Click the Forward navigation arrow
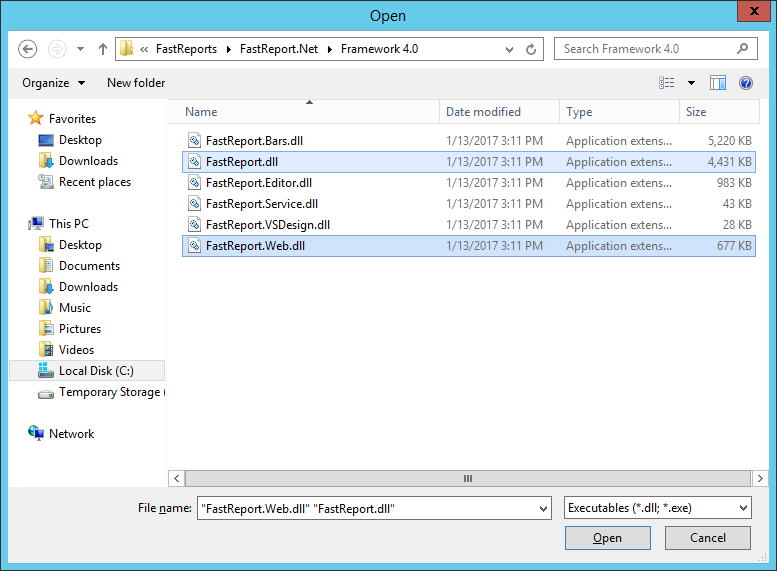This screenshot has height=571, width=777. [x=57, y=49]
